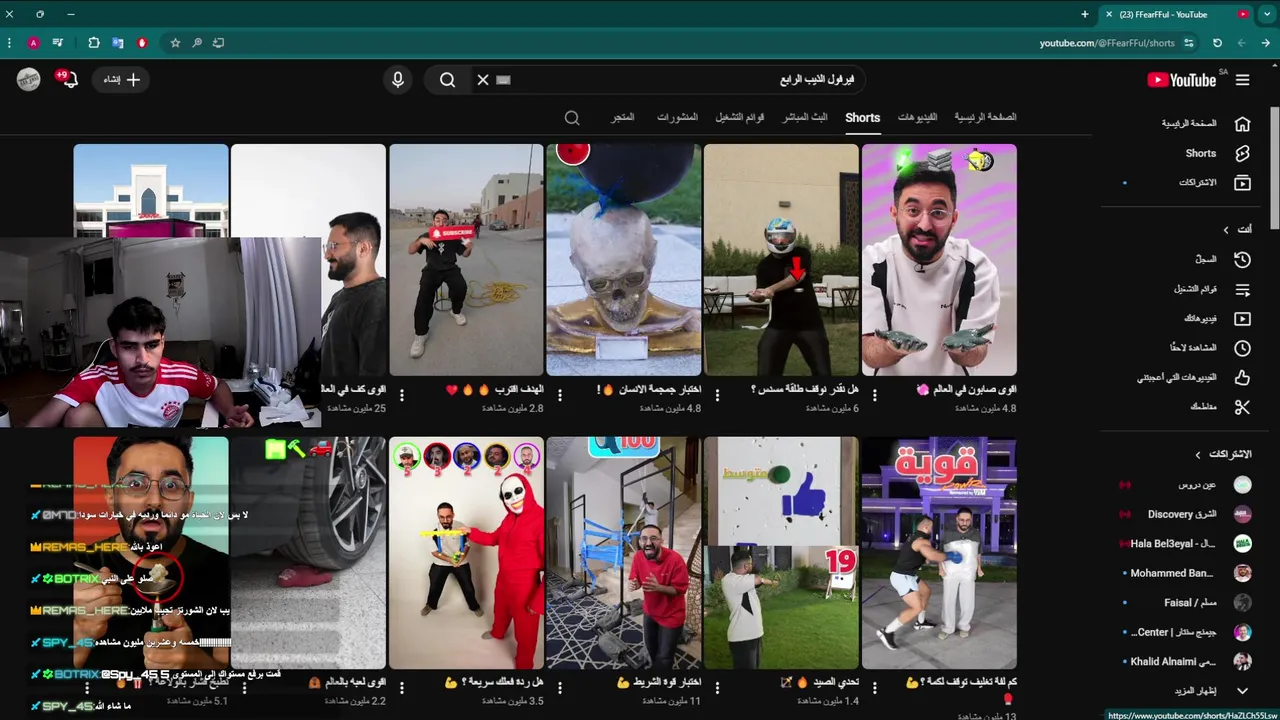Click the 'إنشاء' create button

click(120, 80)
